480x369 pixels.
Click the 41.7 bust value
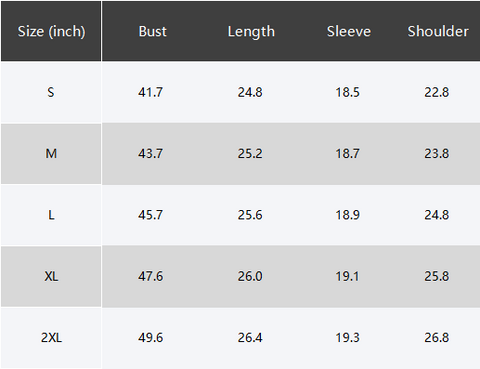click(150, 92)
